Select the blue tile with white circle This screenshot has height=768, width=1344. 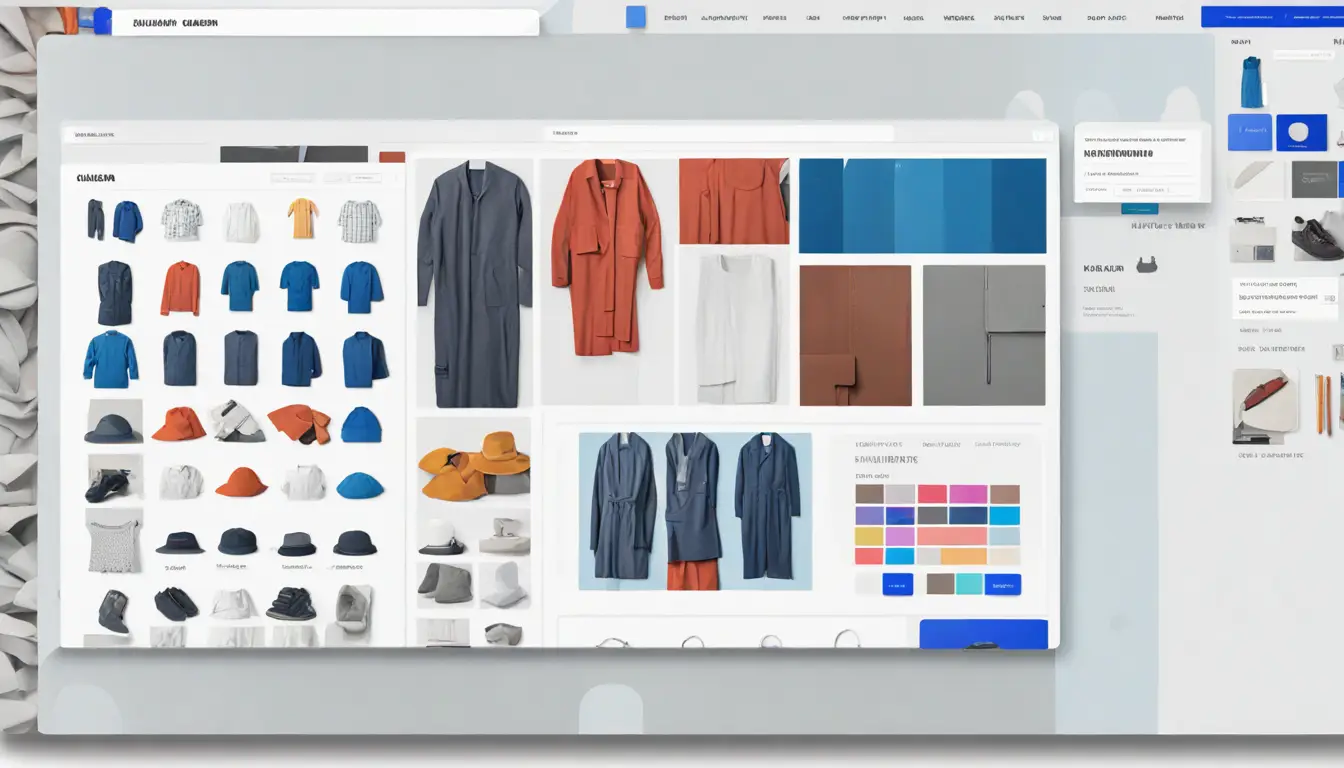coord(1301,132)
